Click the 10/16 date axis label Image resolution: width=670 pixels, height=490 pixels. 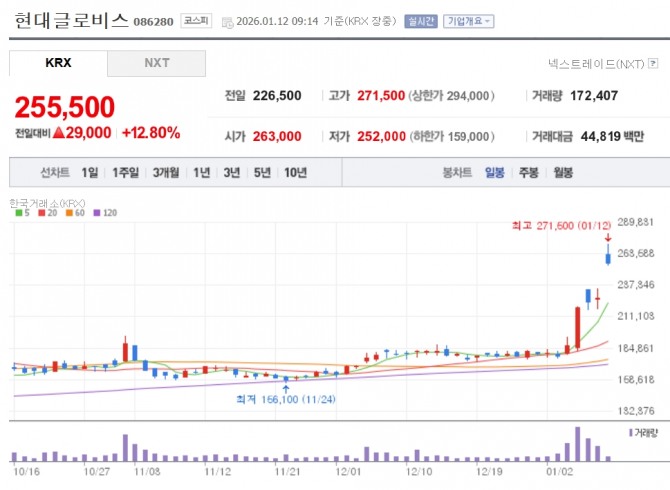coord(26,472)
